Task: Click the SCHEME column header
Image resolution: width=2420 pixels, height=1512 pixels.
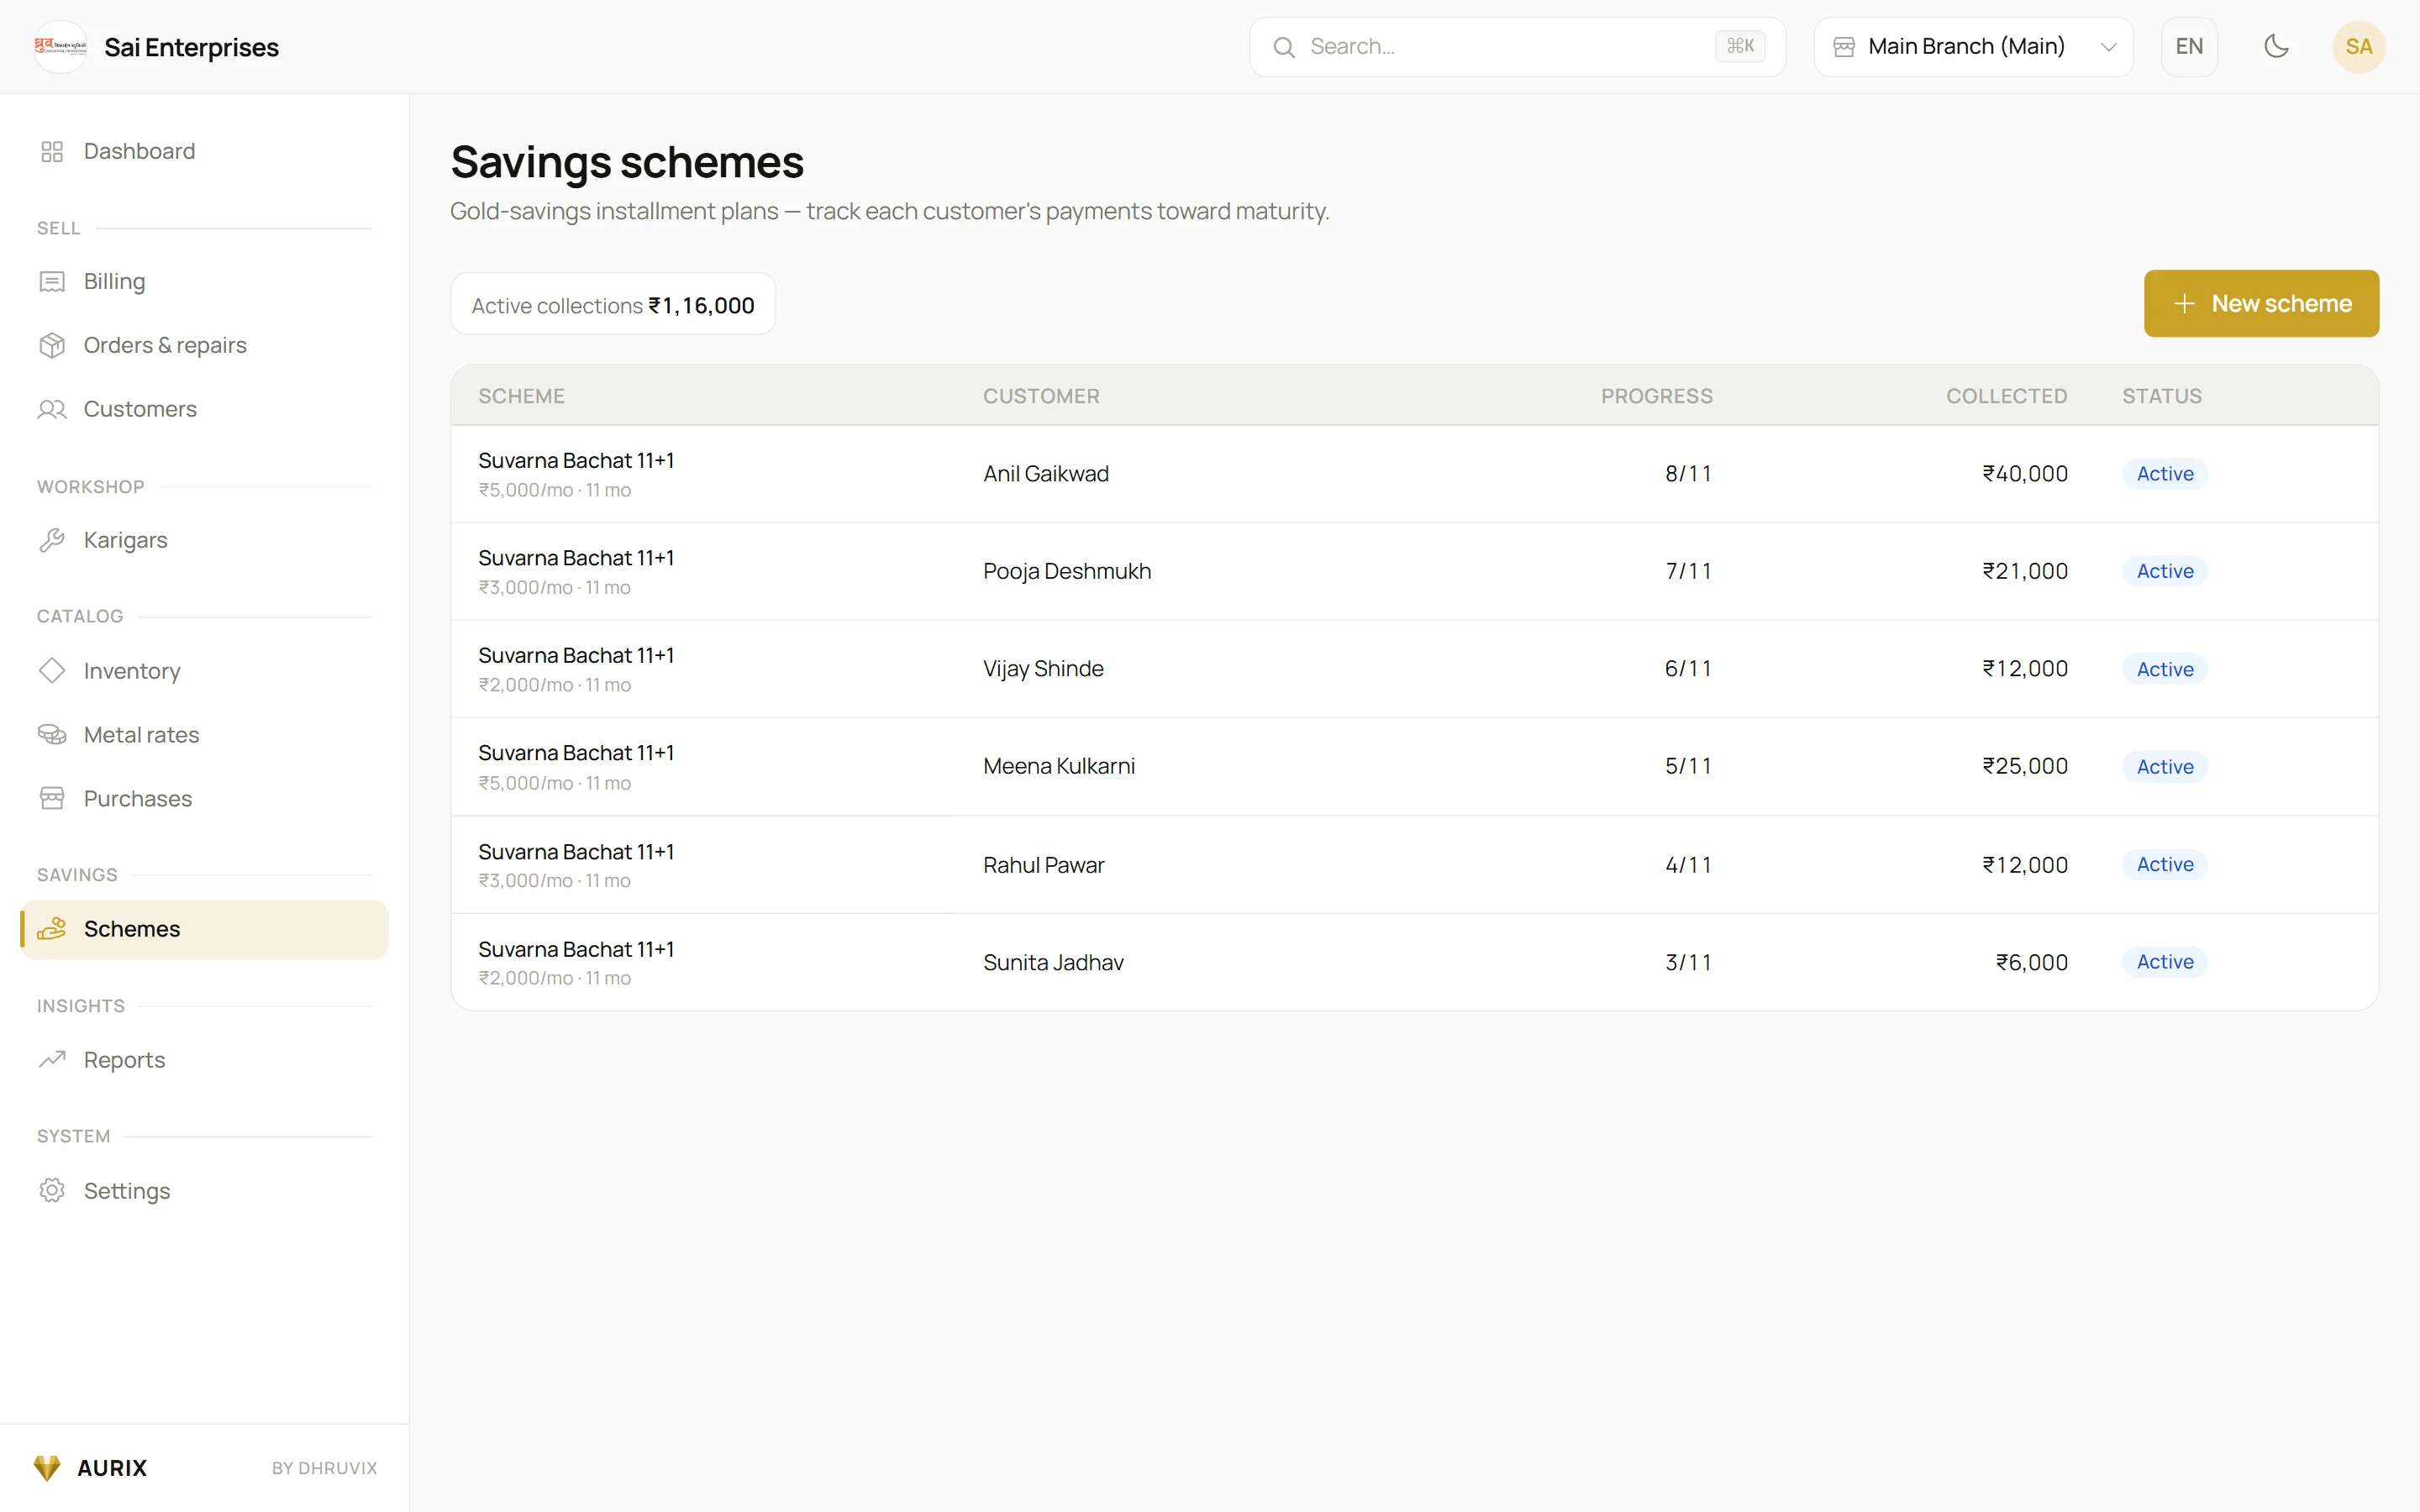Action: click(521, 396)
